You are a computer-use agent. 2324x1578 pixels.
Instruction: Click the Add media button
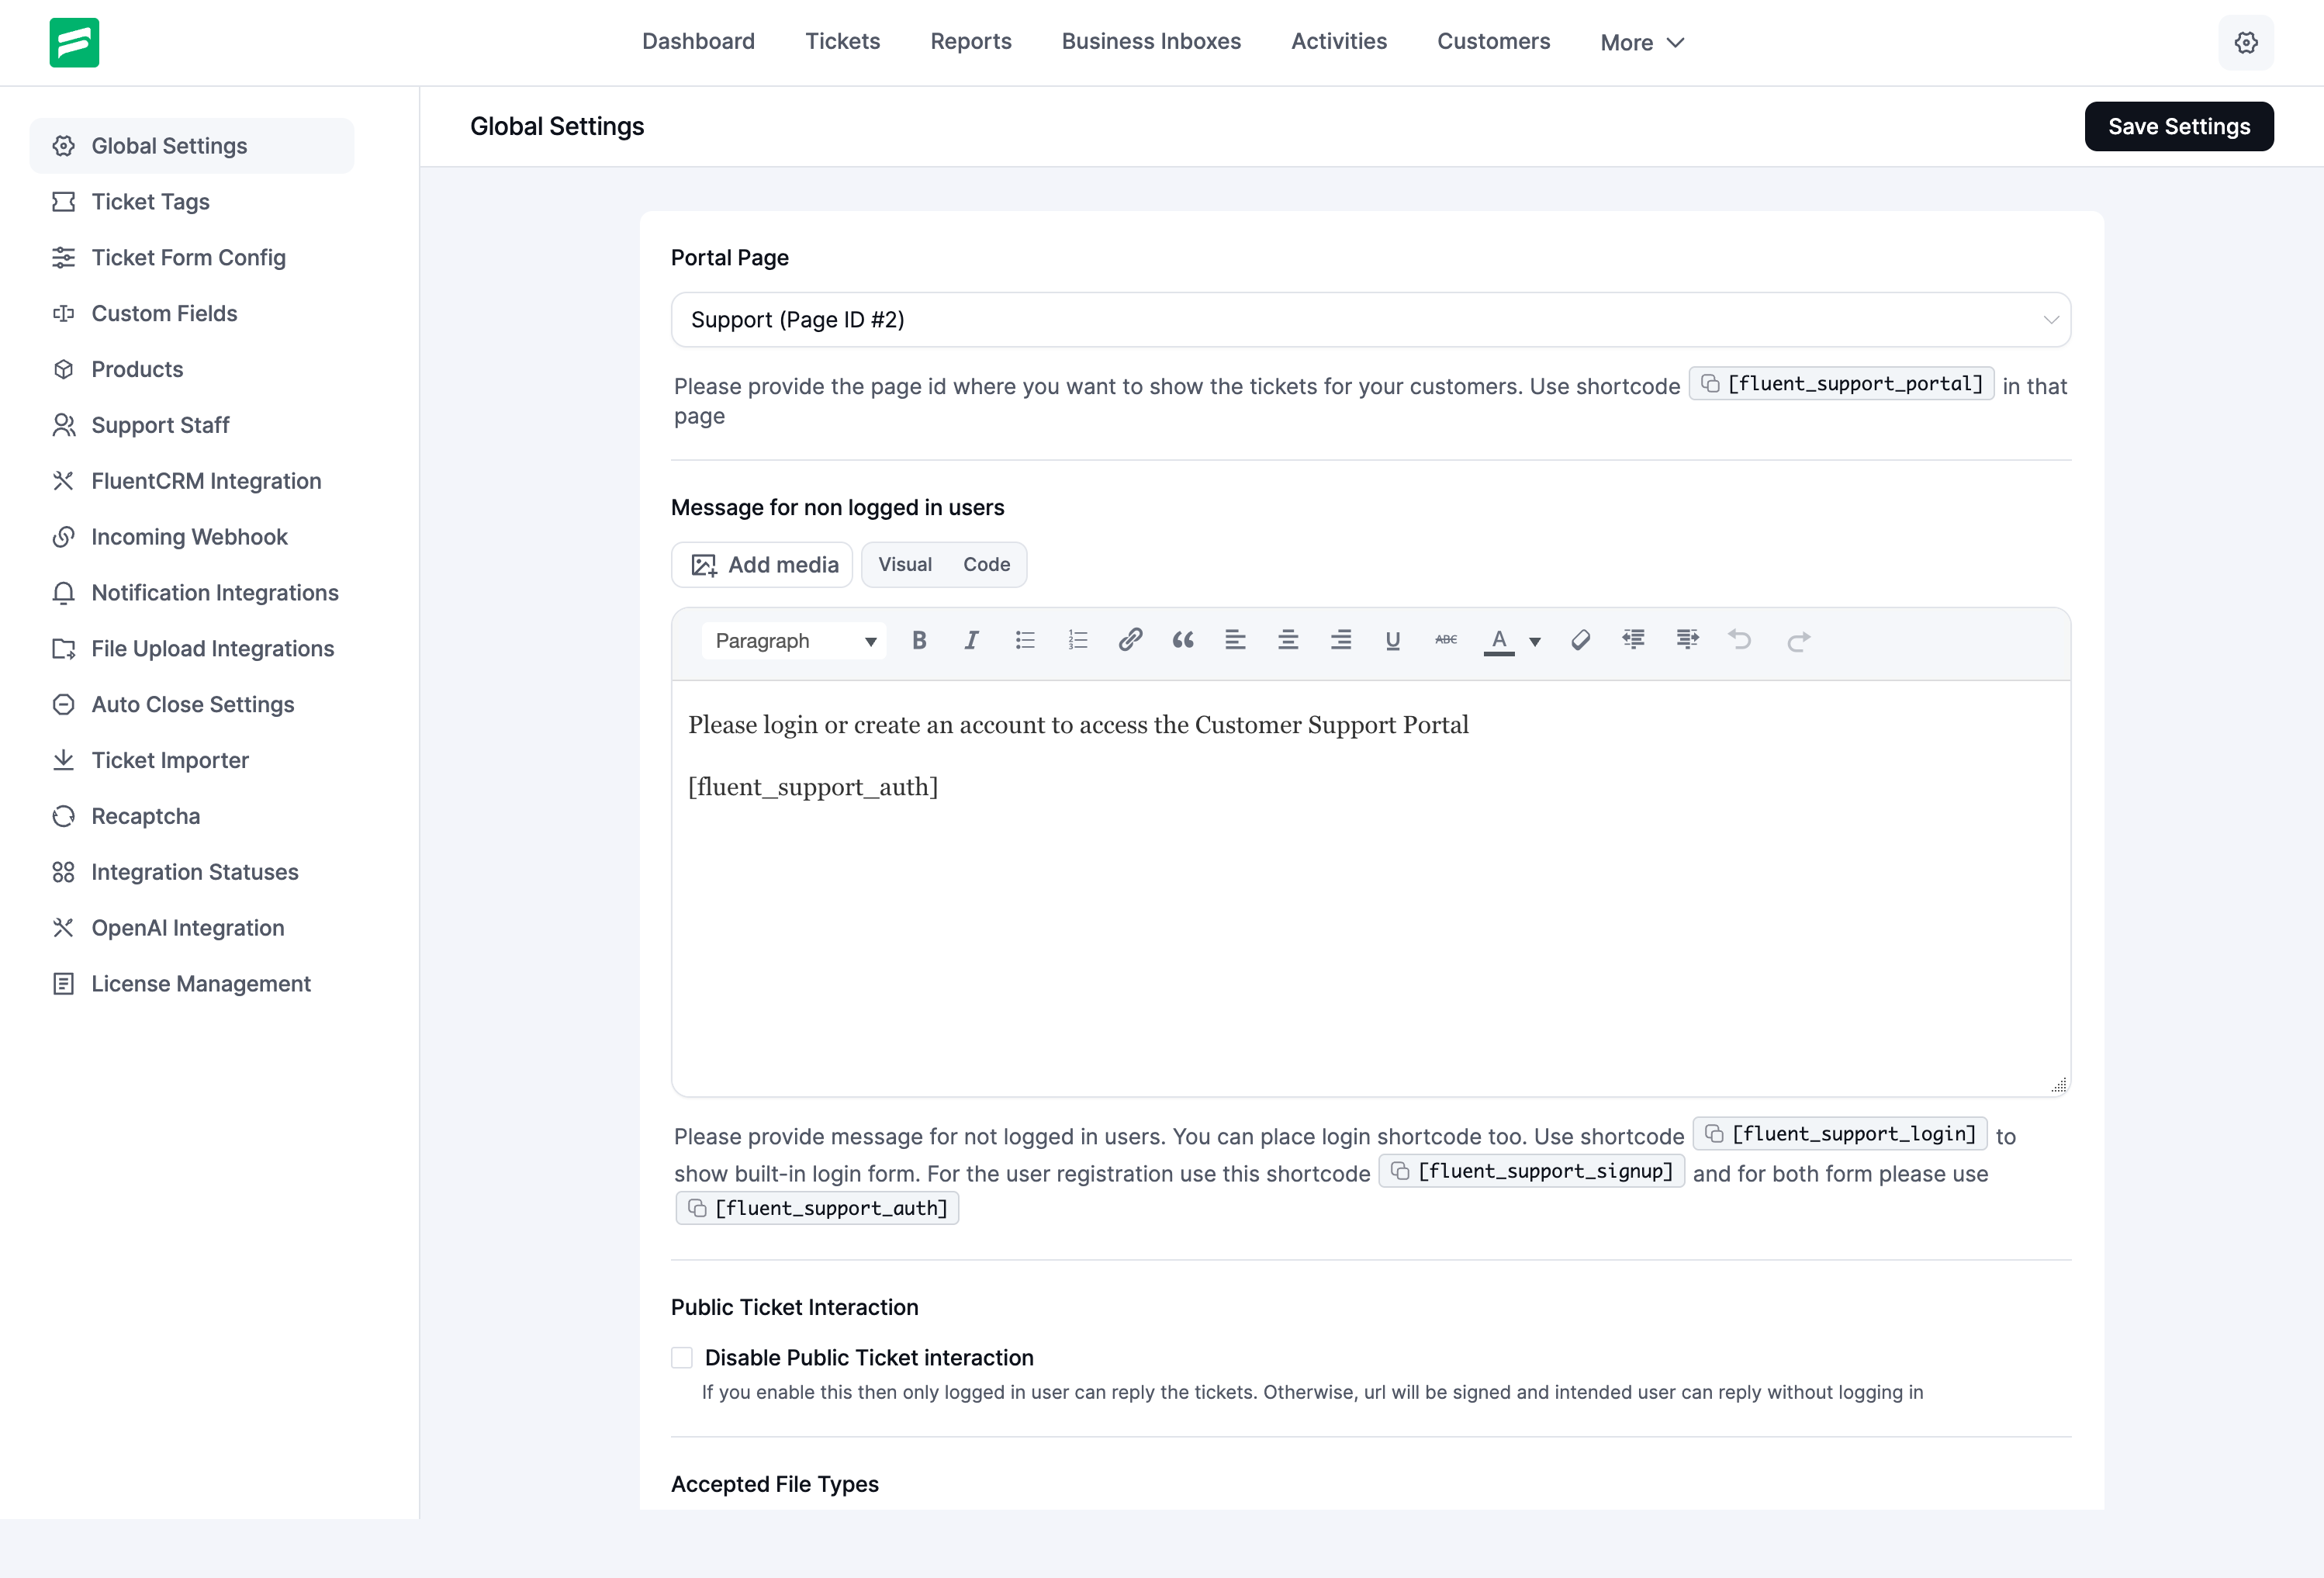(763, 565)
